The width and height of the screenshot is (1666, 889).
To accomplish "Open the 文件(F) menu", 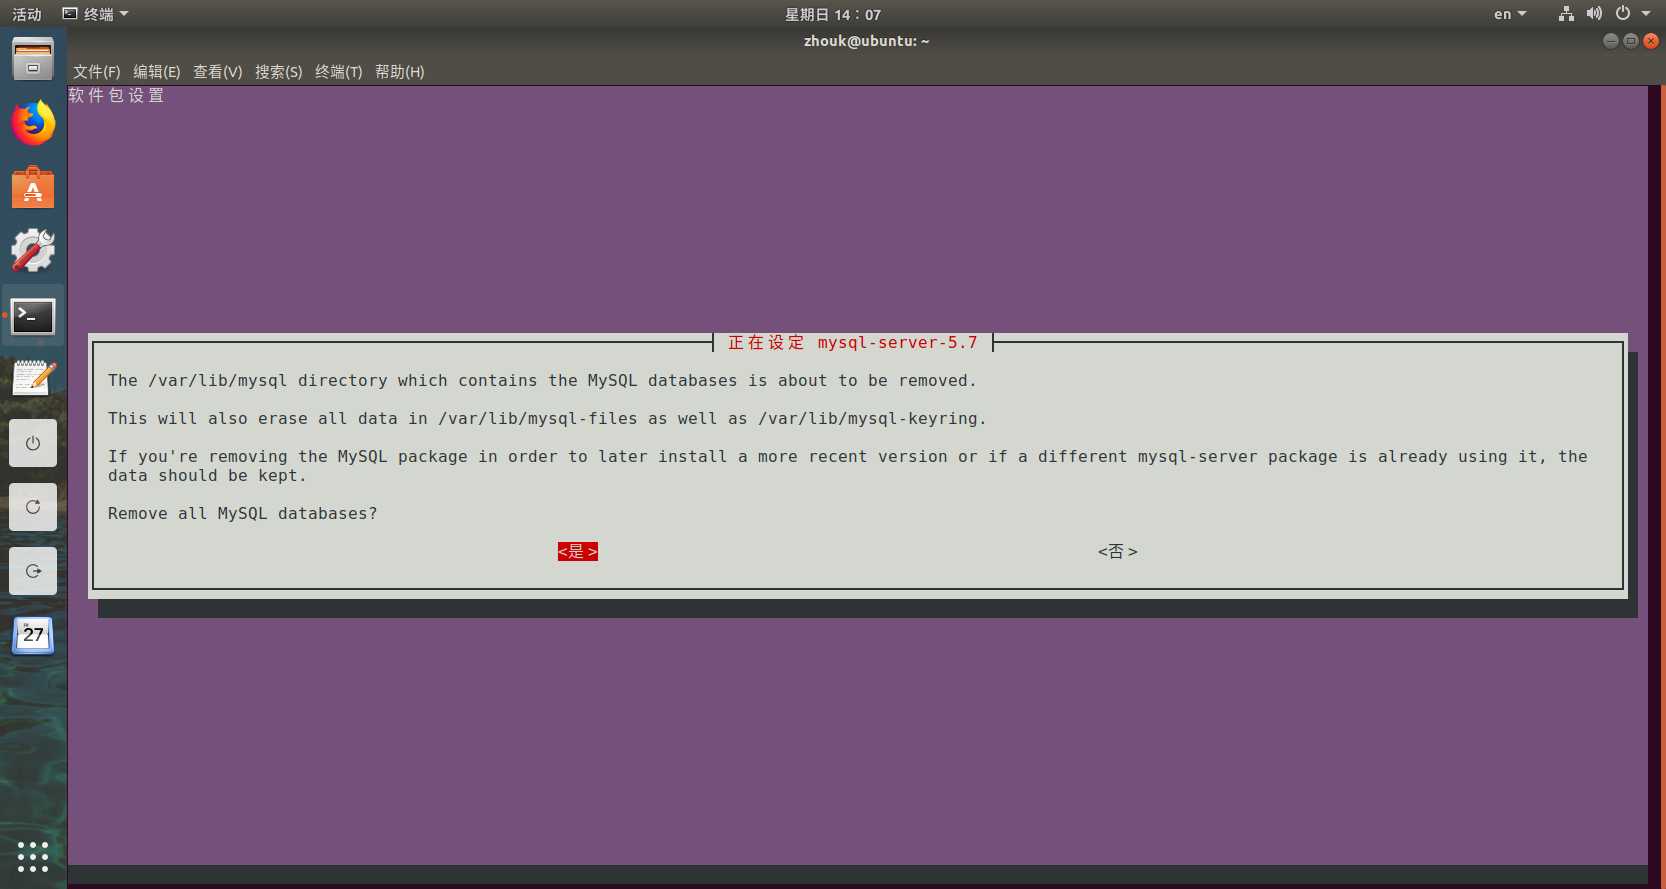I will 96,72.
